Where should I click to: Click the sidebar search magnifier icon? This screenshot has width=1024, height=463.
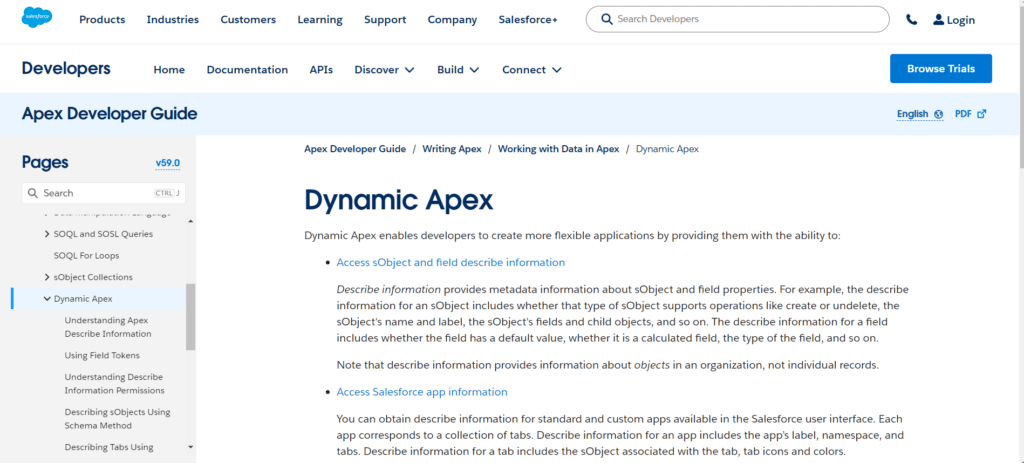(x=33, y=193)
